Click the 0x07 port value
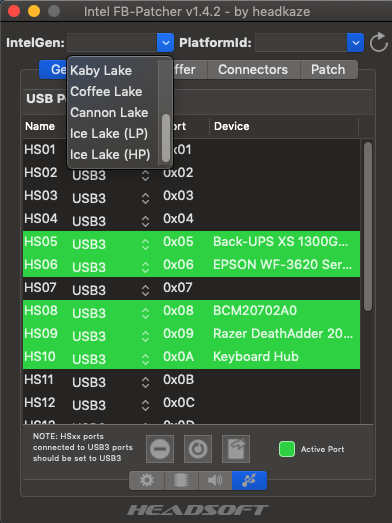392x523 pixels. click(177, 288)
